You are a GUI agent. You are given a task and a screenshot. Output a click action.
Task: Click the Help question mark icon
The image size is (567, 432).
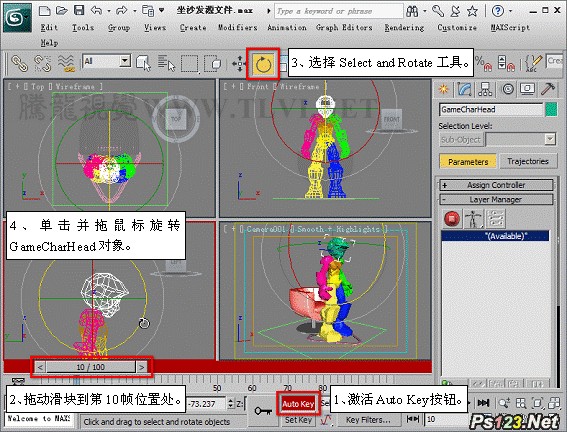click(498, 11)
